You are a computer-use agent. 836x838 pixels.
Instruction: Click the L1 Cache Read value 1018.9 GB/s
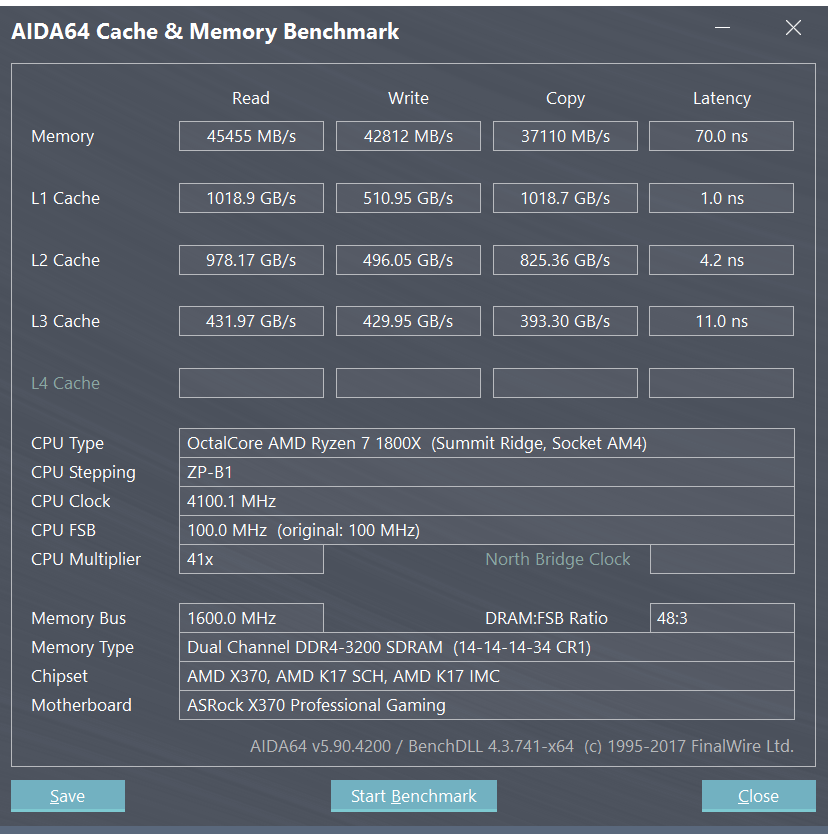click(x=251, y=198)
